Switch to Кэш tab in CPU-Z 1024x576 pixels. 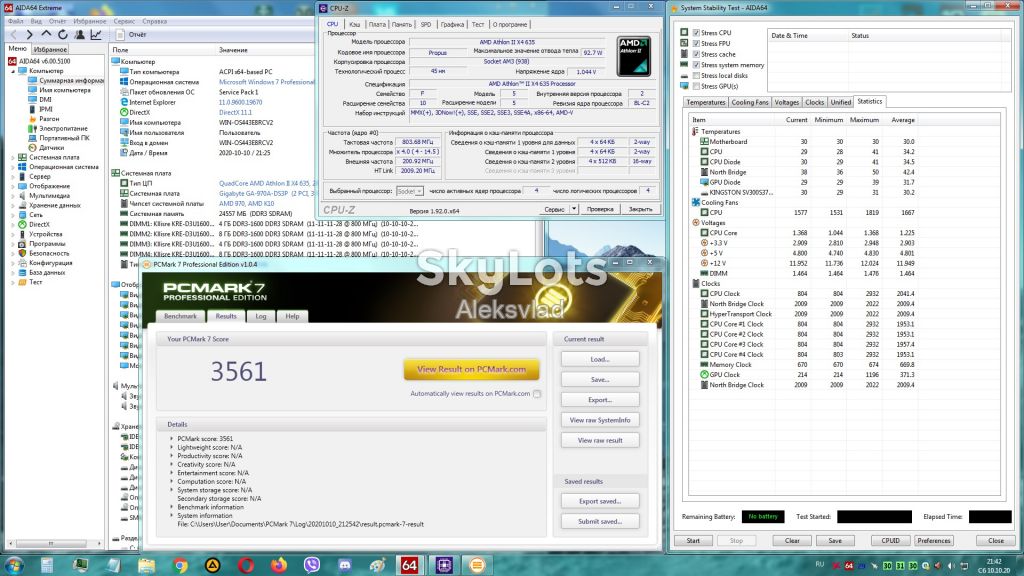(354, 24)
